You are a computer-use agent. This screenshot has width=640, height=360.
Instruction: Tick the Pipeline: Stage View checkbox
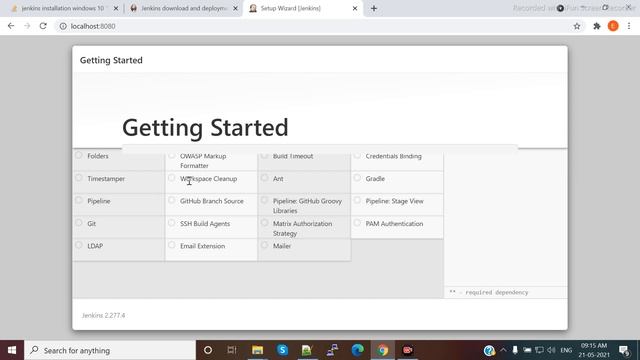click(357, 200)
